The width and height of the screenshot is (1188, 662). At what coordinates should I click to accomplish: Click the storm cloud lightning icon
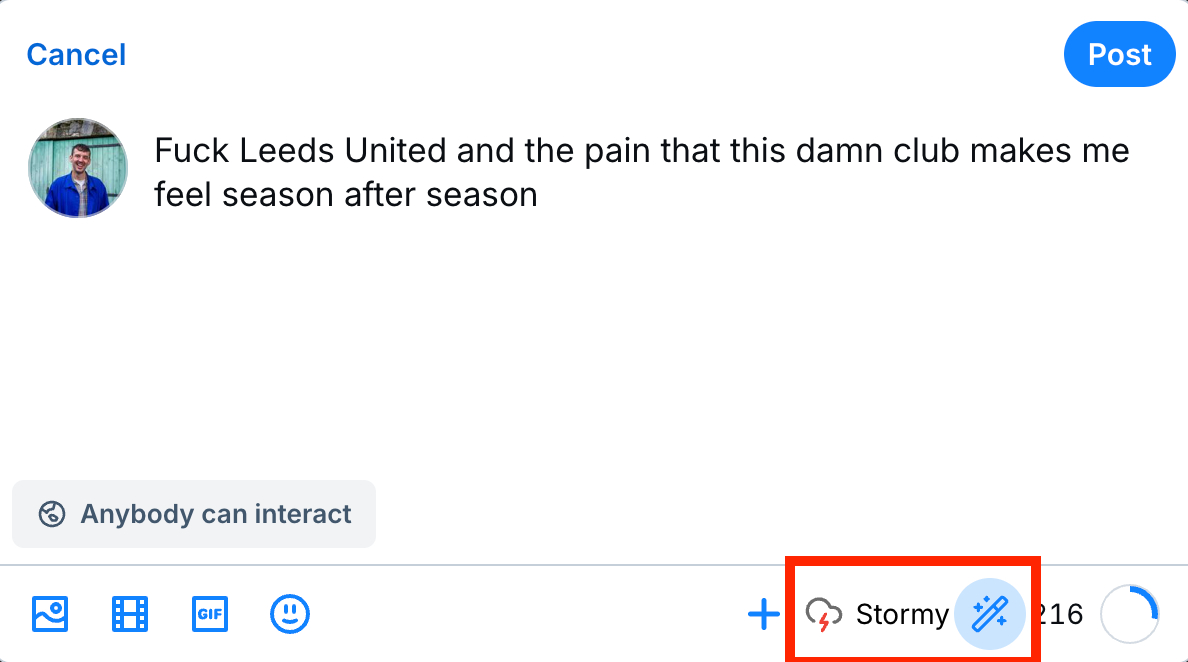(x=824, y=613)
